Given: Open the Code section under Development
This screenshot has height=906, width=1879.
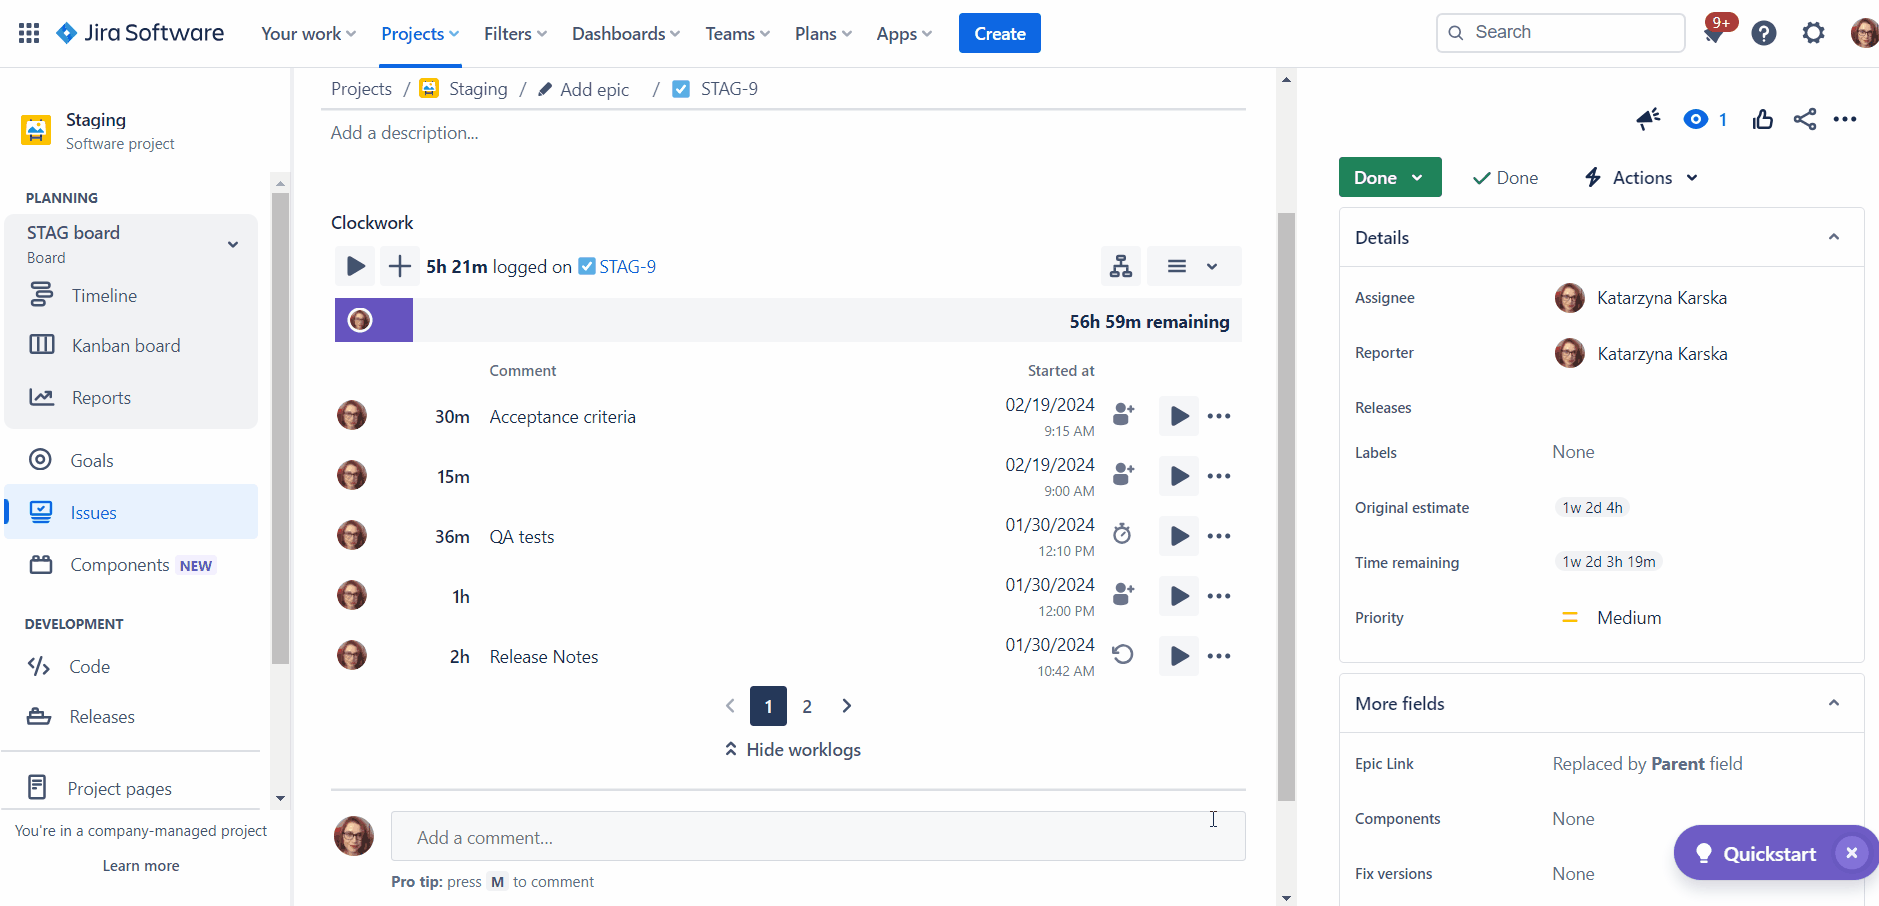Looking at the screenshot, I should click(91, 666).
